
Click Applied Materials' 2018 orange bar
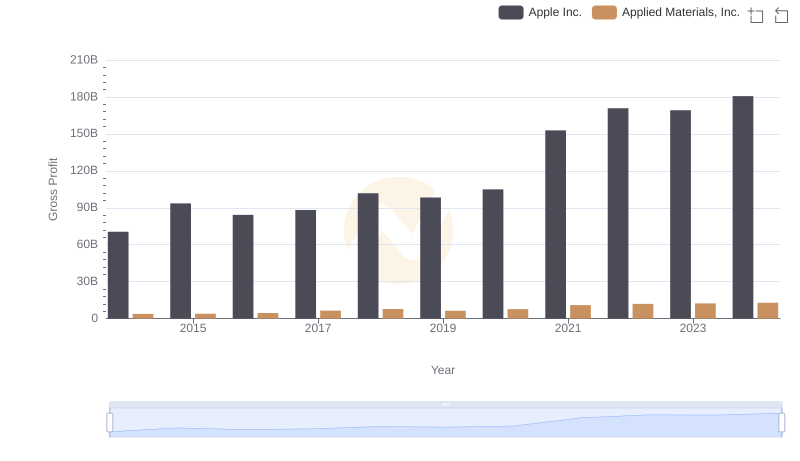click(393, 314)
